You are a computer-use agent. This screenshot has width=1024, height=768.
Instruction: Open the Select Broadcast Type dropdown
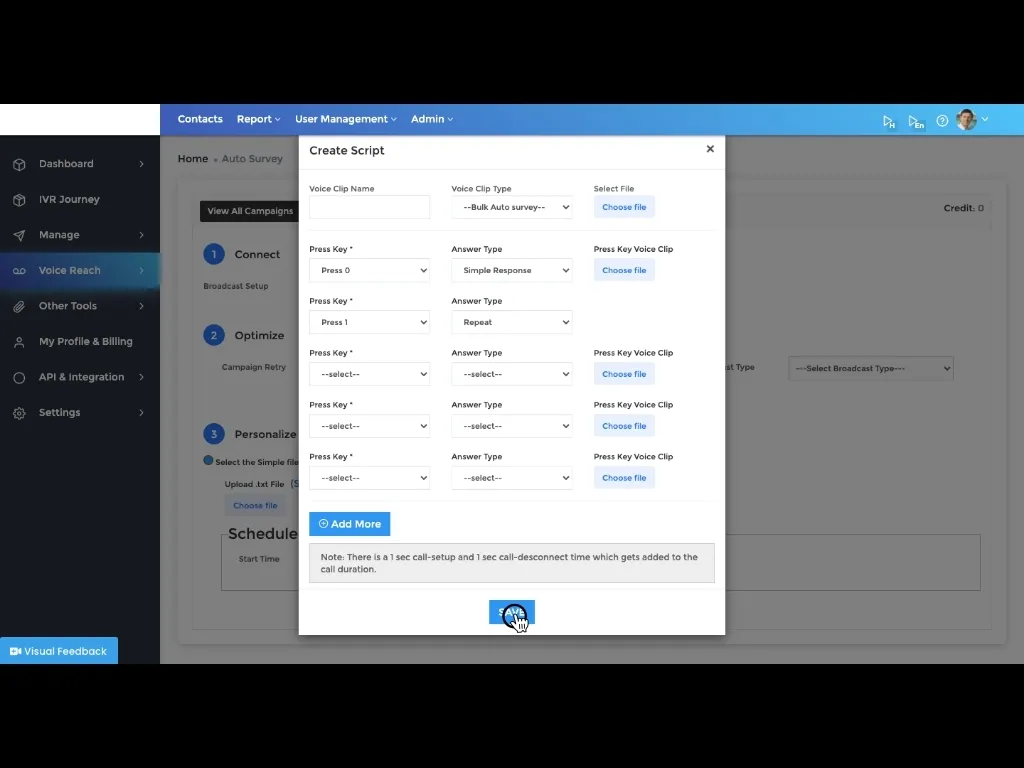[x=871, y=368]
